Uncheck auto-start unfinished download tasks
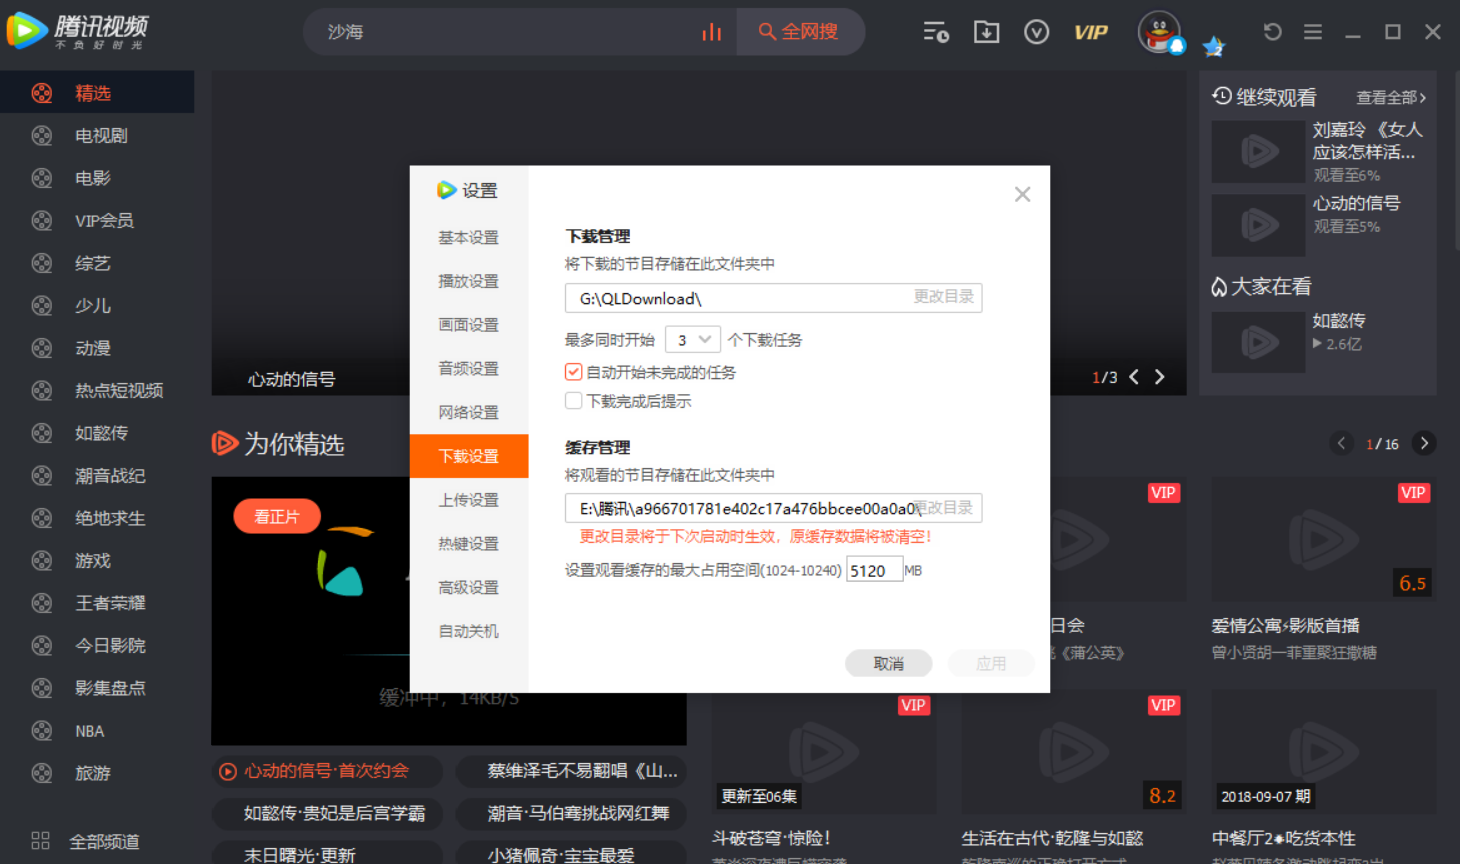 (x=573, y=371)
